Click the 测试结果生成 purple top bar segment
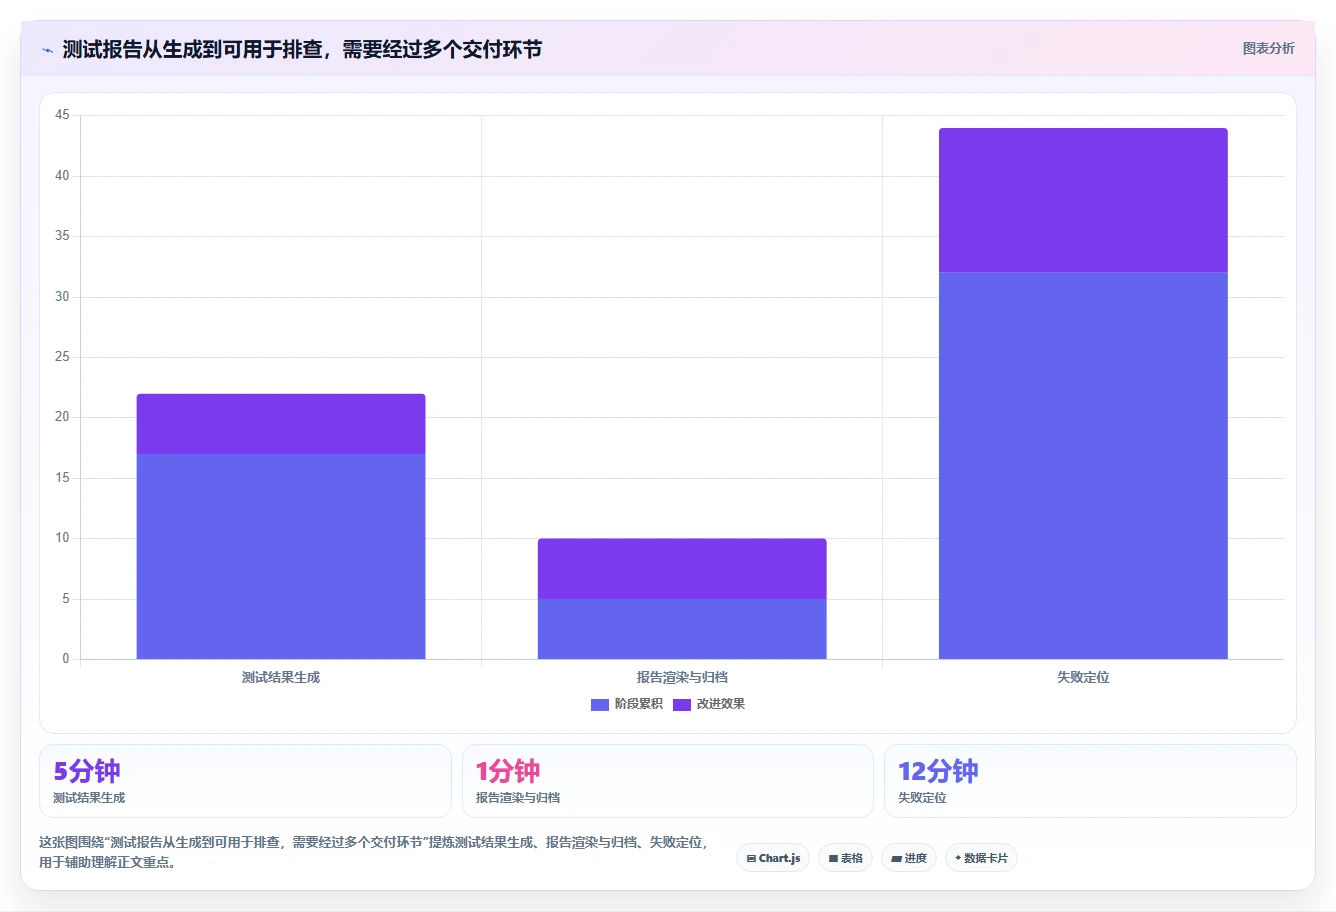 281,424
